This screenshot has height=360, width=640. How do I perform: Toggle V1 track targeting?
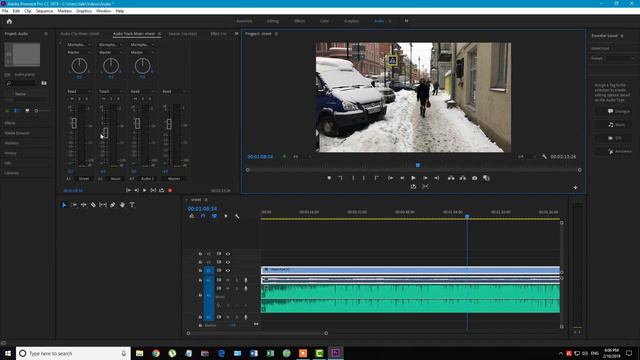tap(209, 270)
